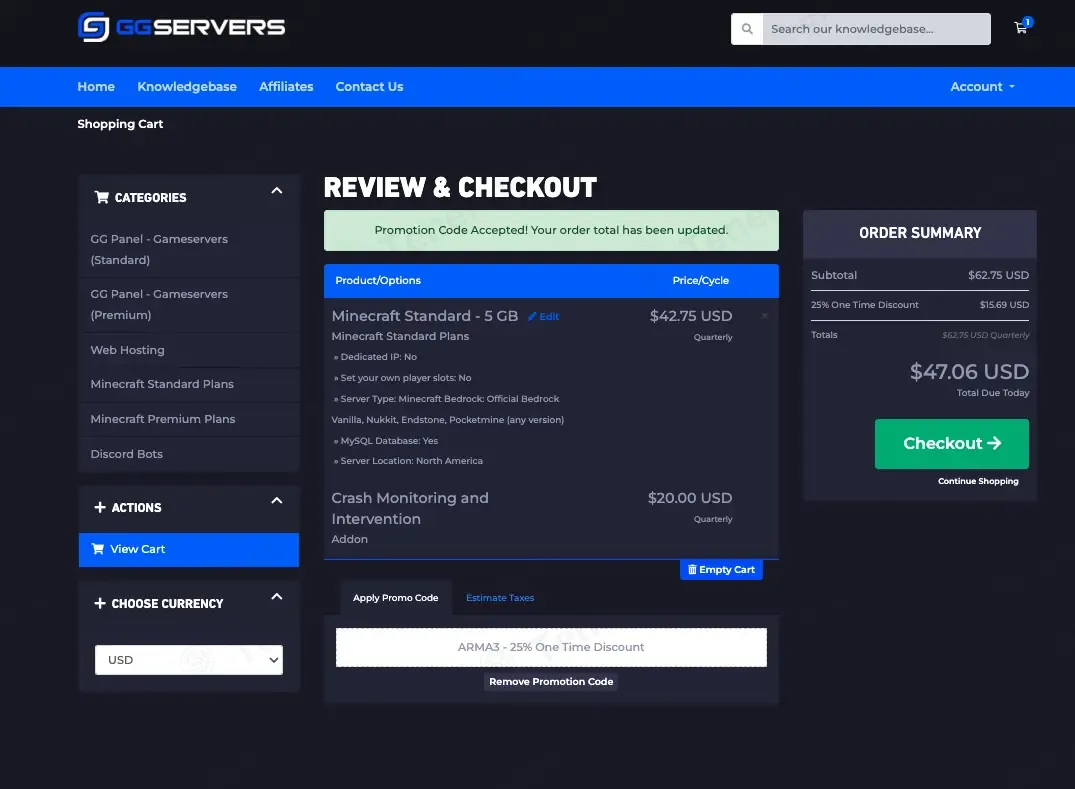
Task: Open the Account dropdown menu
Action: (x=982, y=87)
